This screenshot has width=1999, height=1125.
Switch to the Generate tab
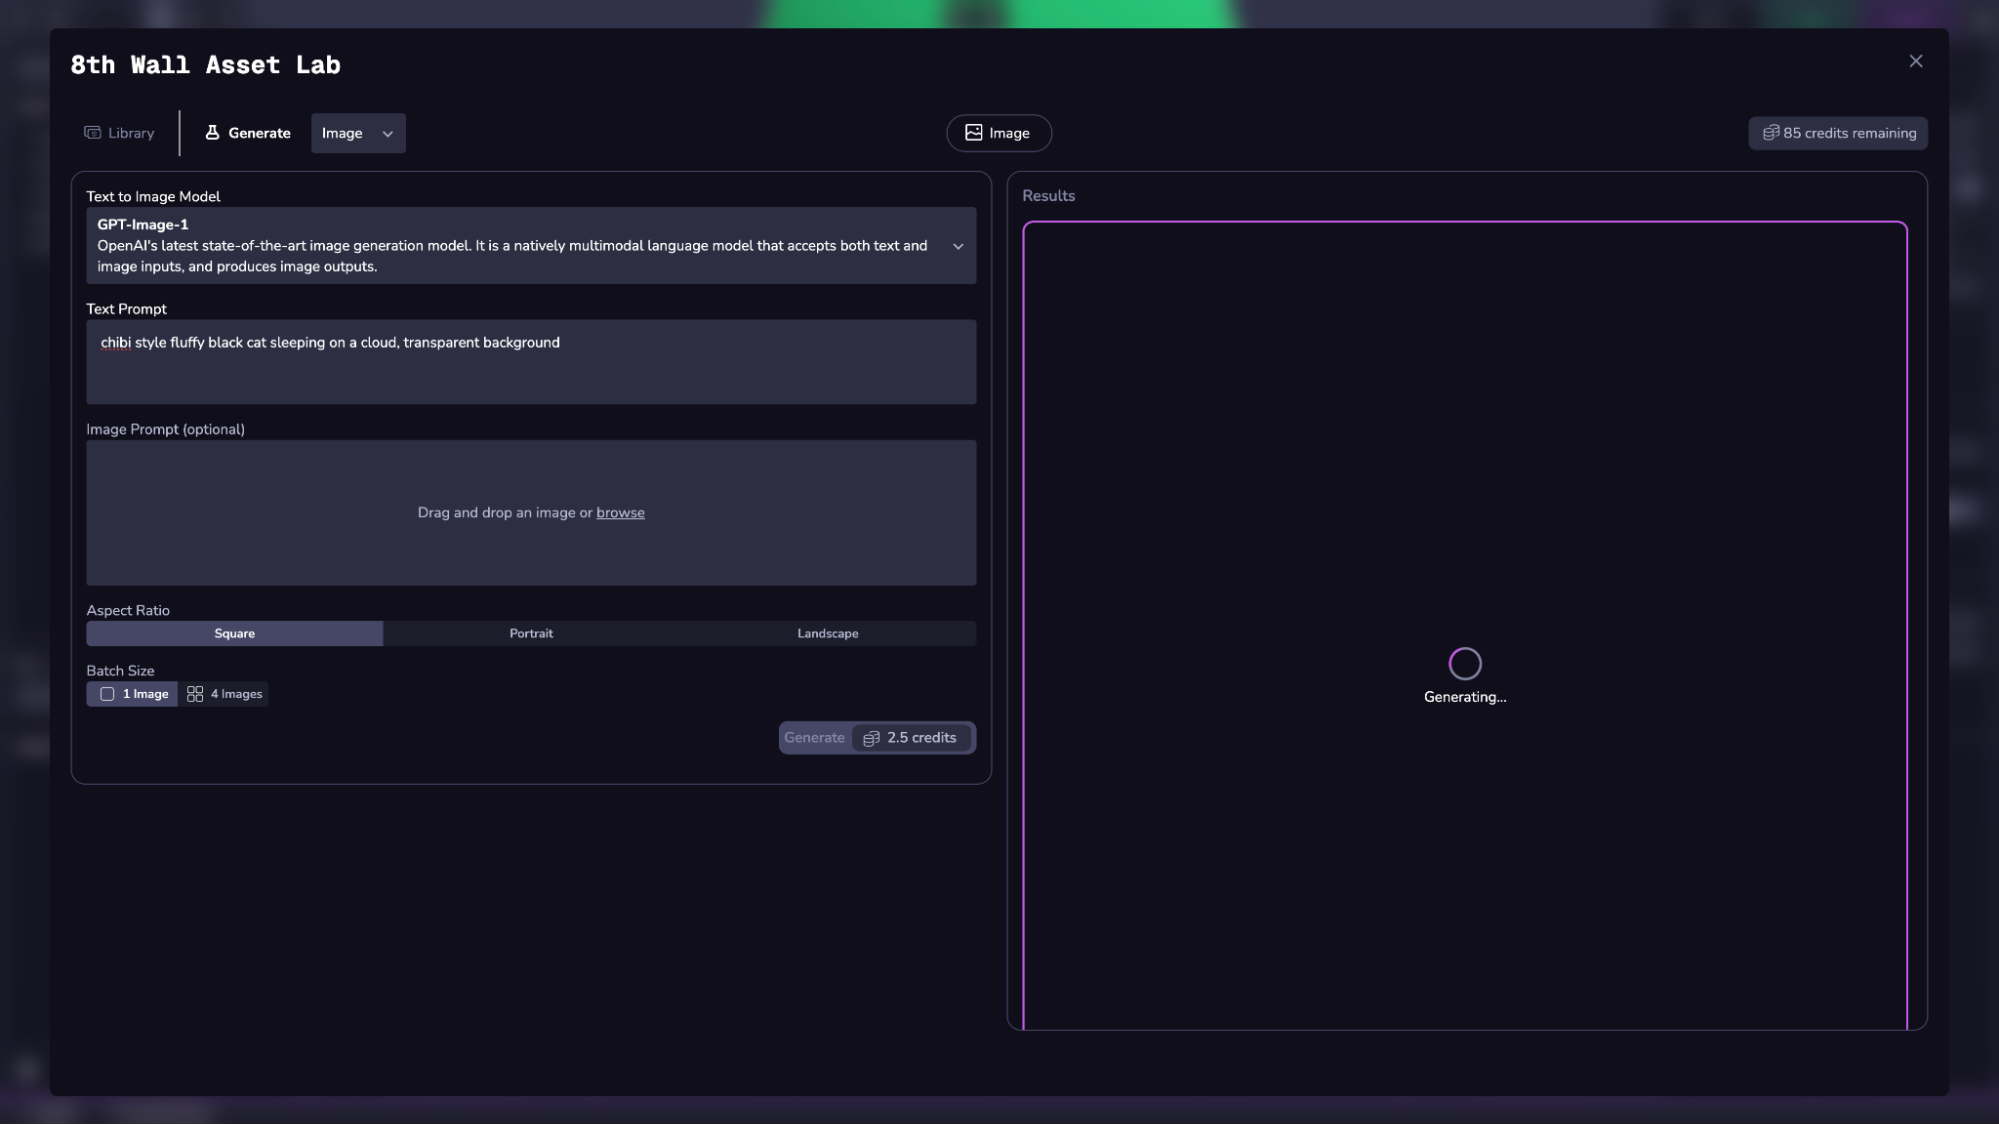coord(248,133)
